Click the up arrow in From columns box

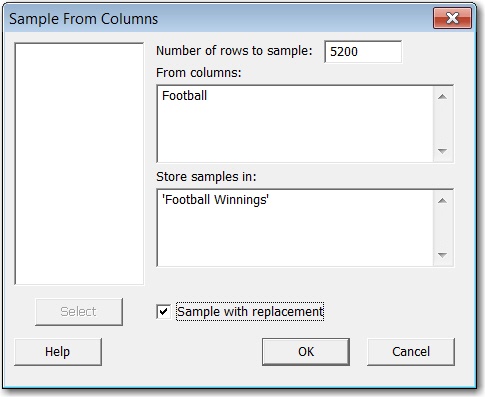point(442,97)
